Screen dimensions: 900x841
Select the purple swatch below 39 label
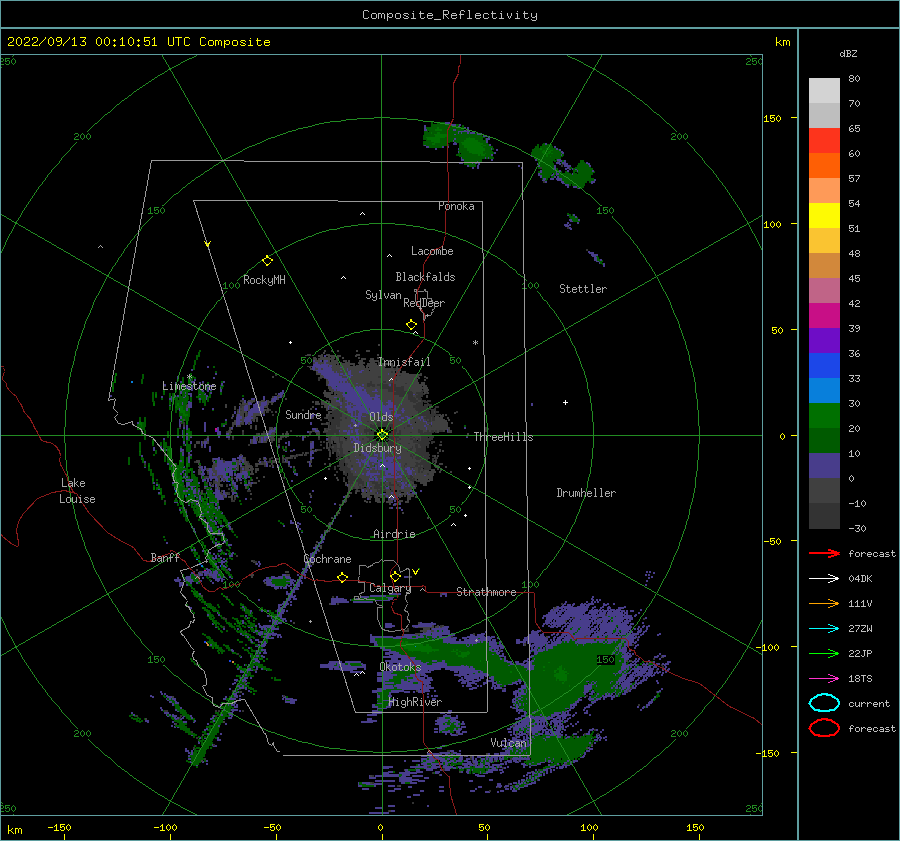click(x=824, y=340)
